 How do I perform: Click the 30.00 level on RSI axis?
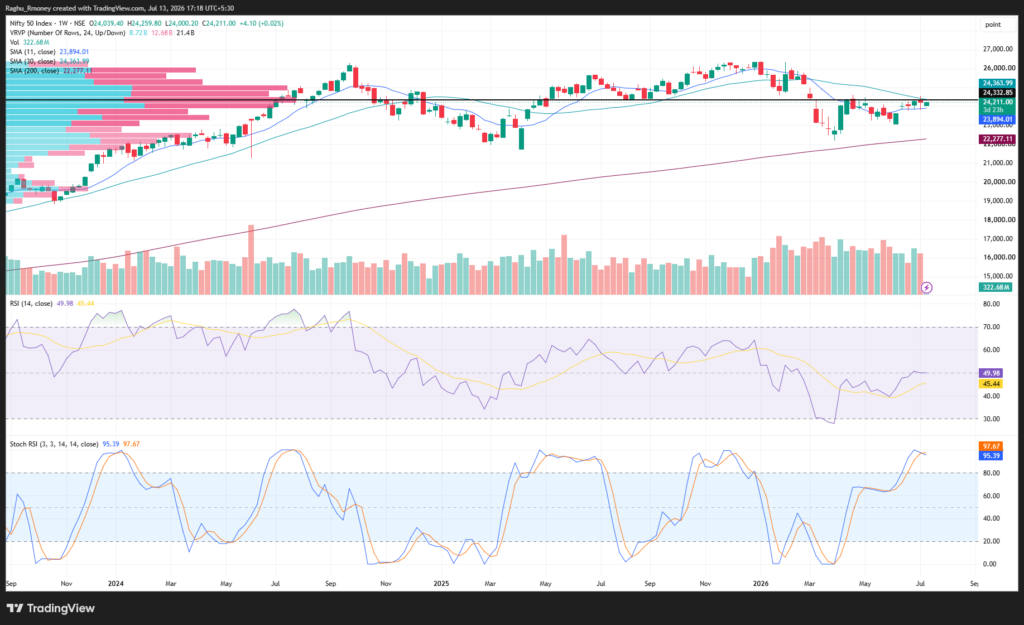tap(991, 419)
